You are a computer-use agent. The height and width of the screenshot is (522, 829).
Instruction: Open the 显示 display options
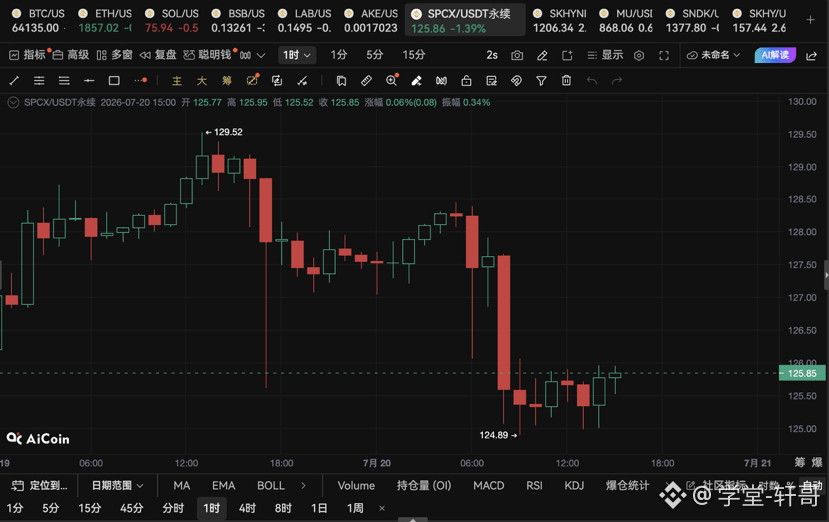(606, 55)
